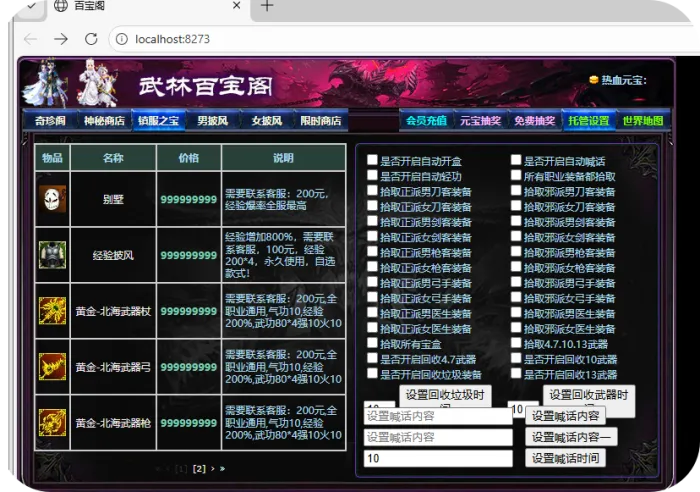The height and width of the screenshot is (492, 700).
Task: Click the browser forward arrow
Action: click(x=61, y=39)
